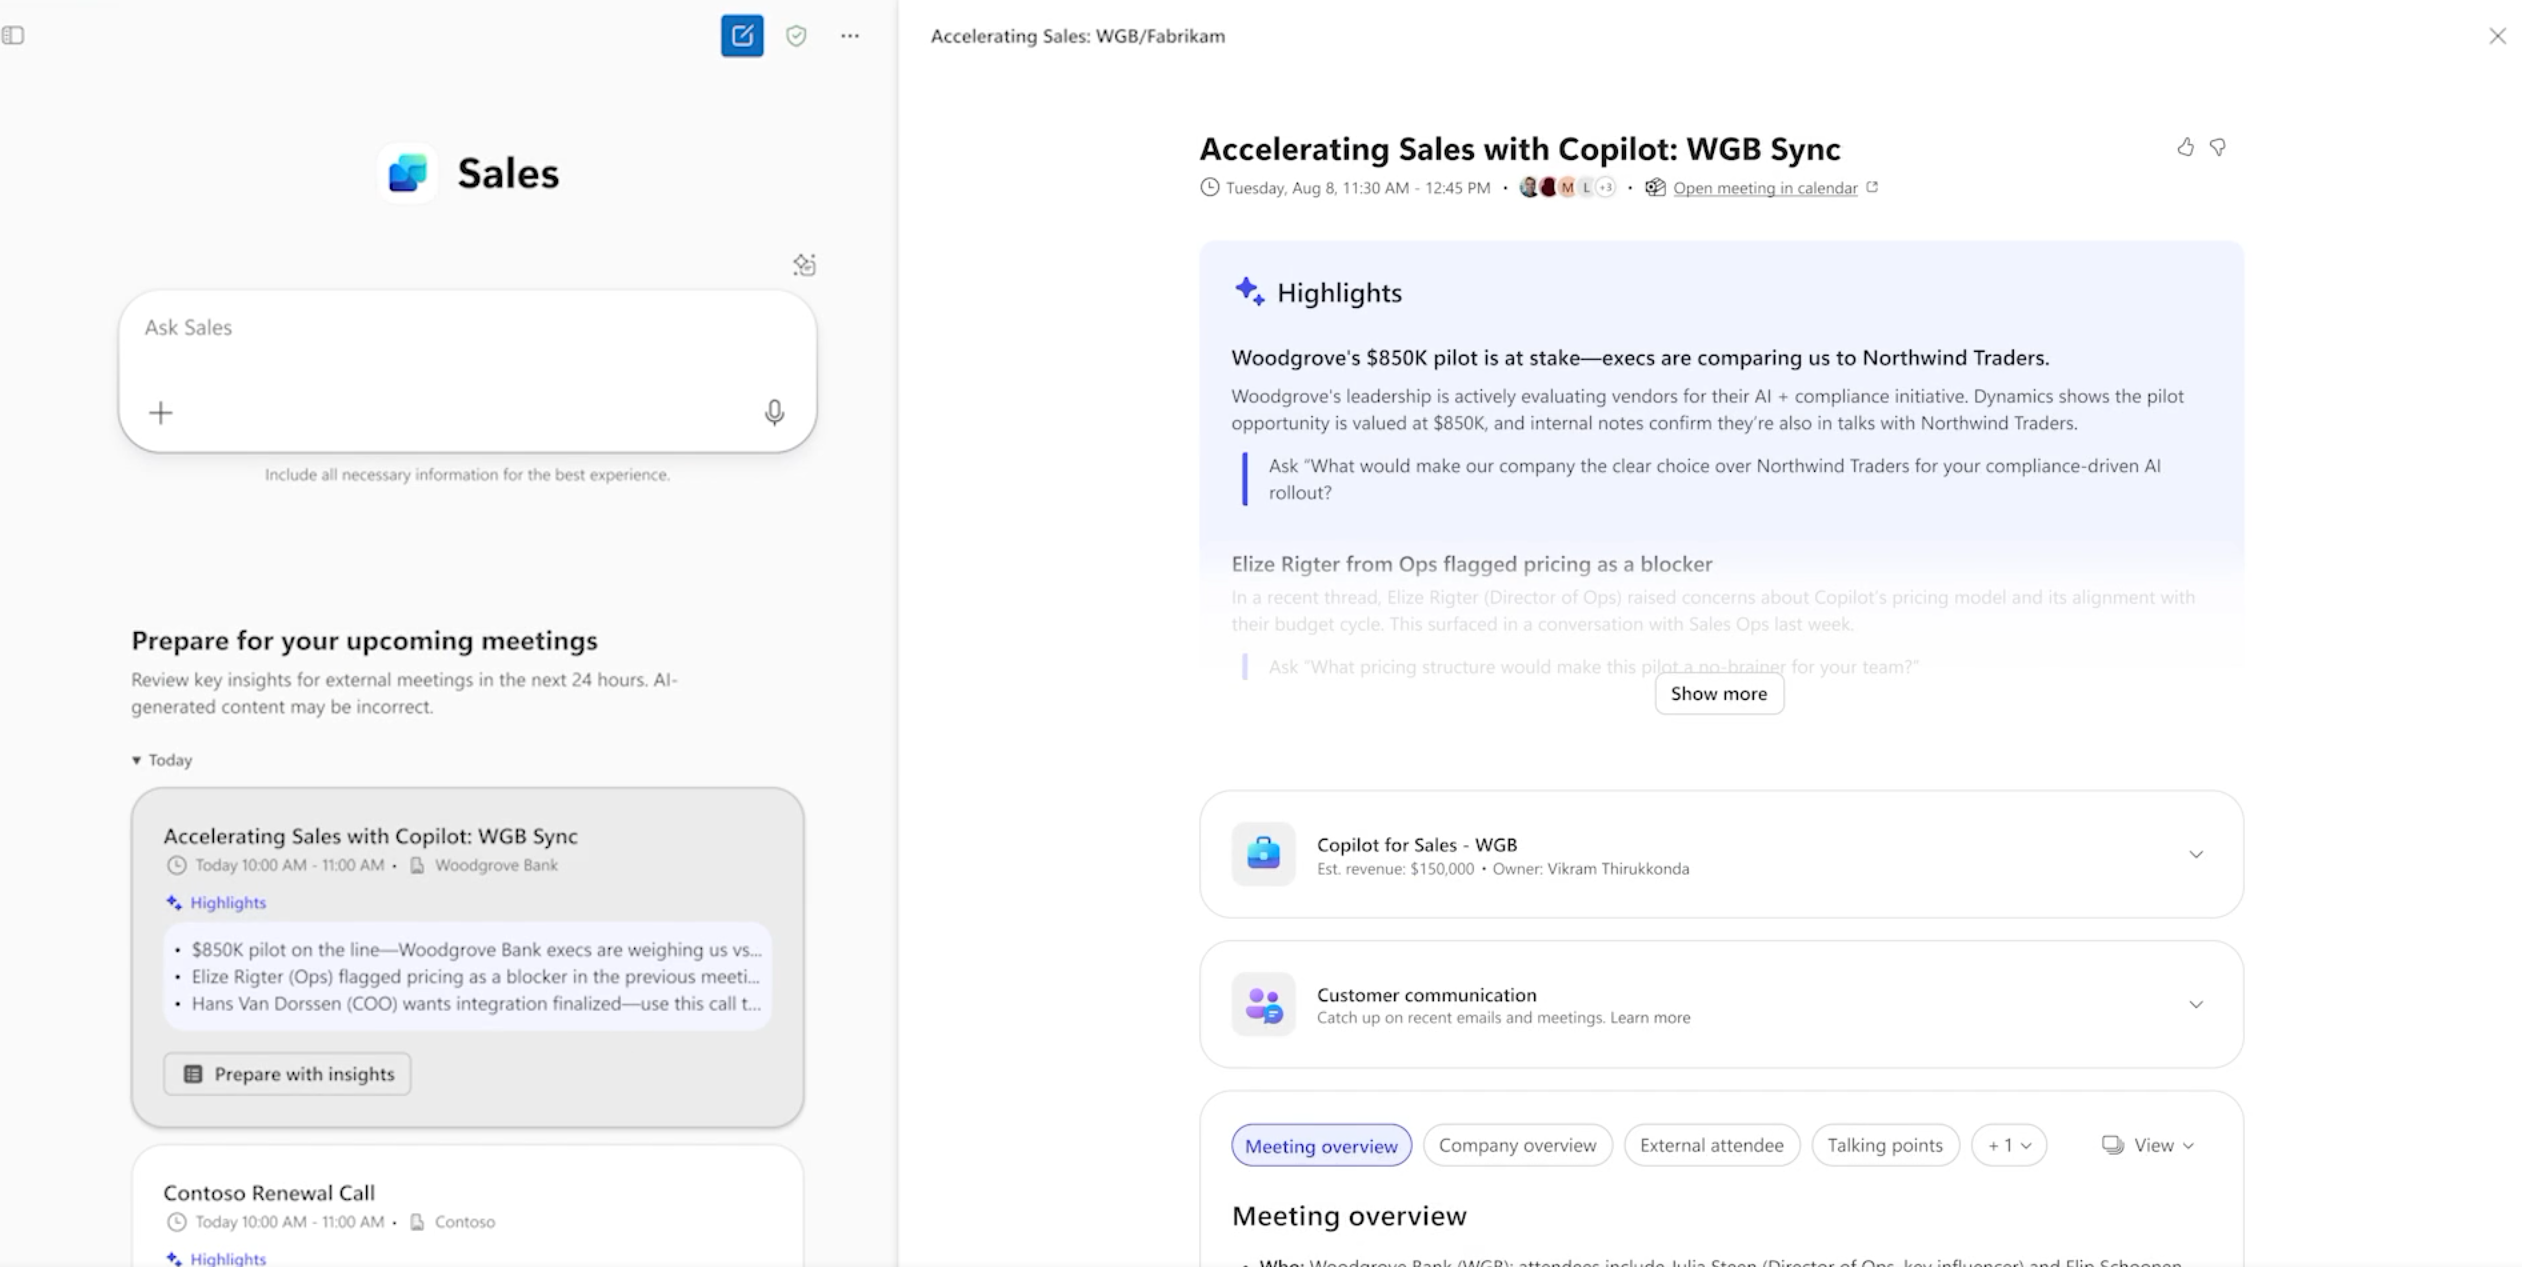2522x1267 pixels.
Task: Click Prepare with insights button
Action: pyautogui.click(x=287, y=1074)
